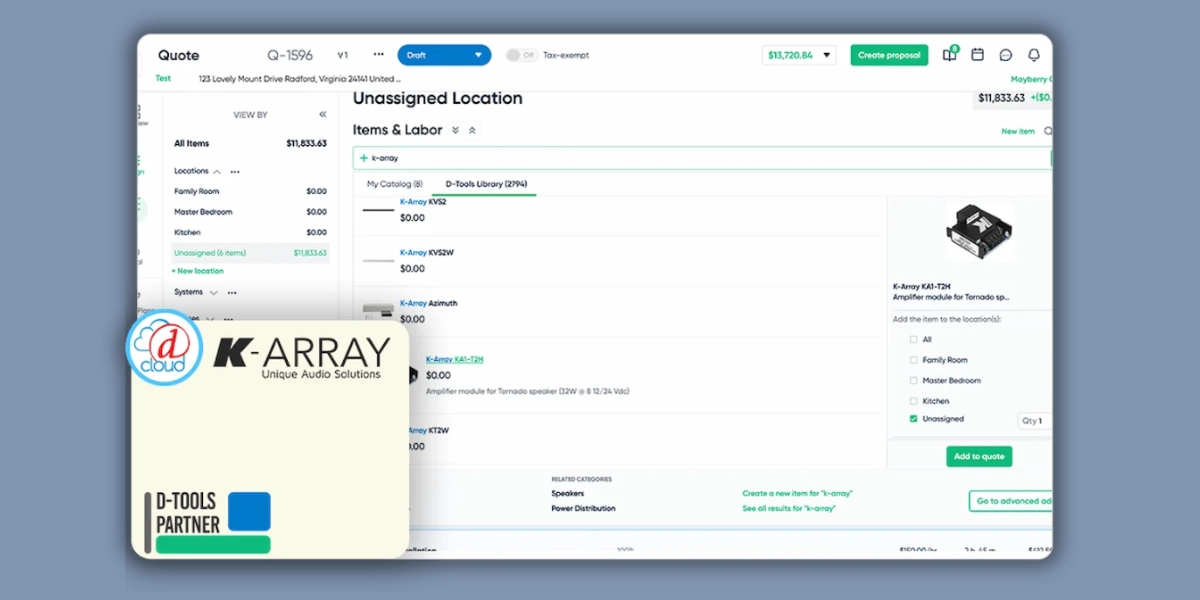Switch to D-Tools Library (2794) tab

[486, 184]
